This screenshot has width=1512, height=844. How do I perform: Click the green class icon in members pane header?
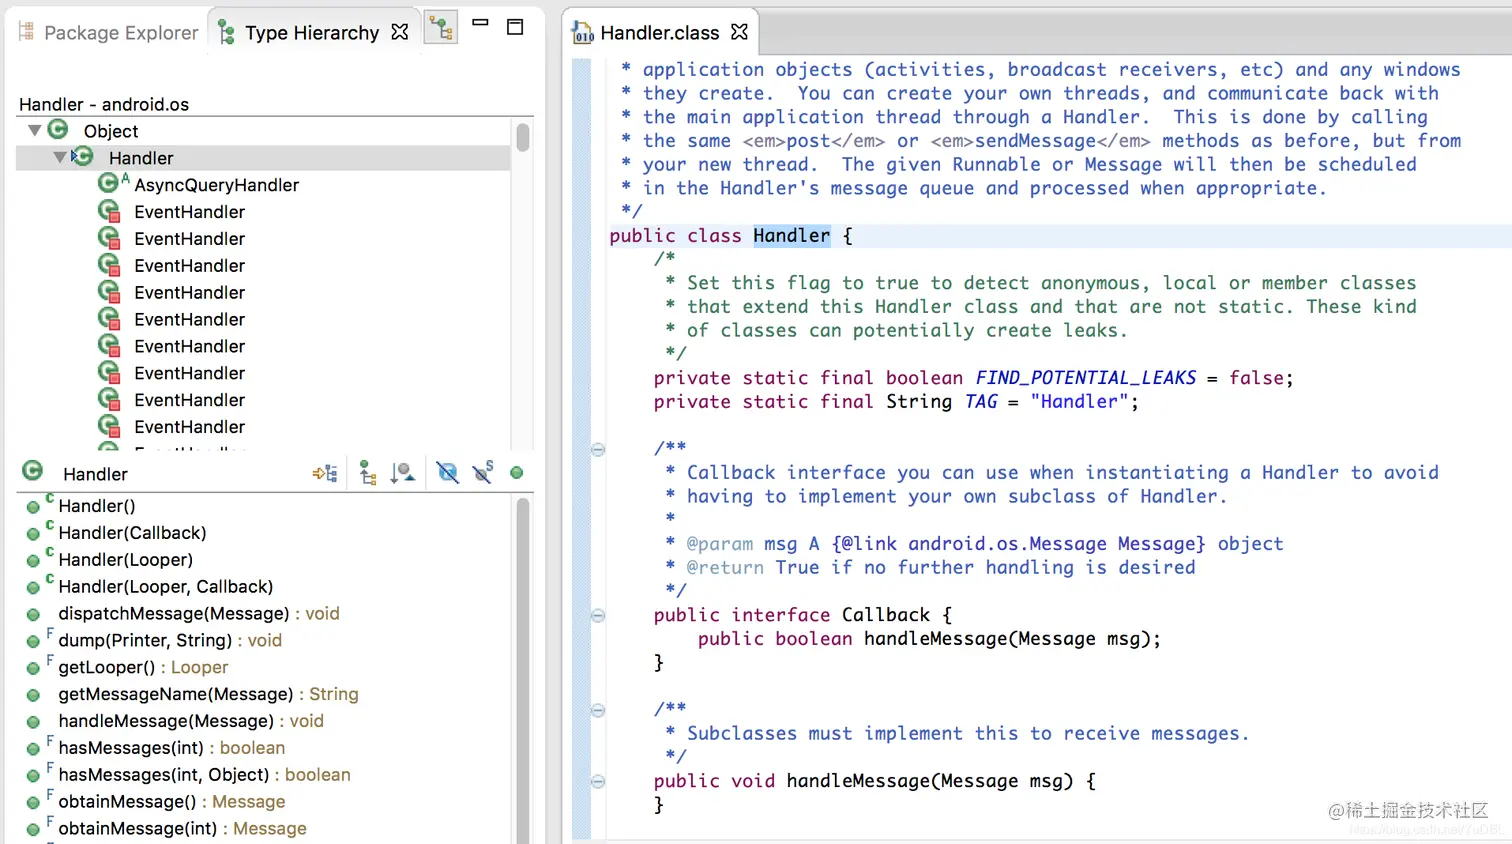click(x=33, y=471)
